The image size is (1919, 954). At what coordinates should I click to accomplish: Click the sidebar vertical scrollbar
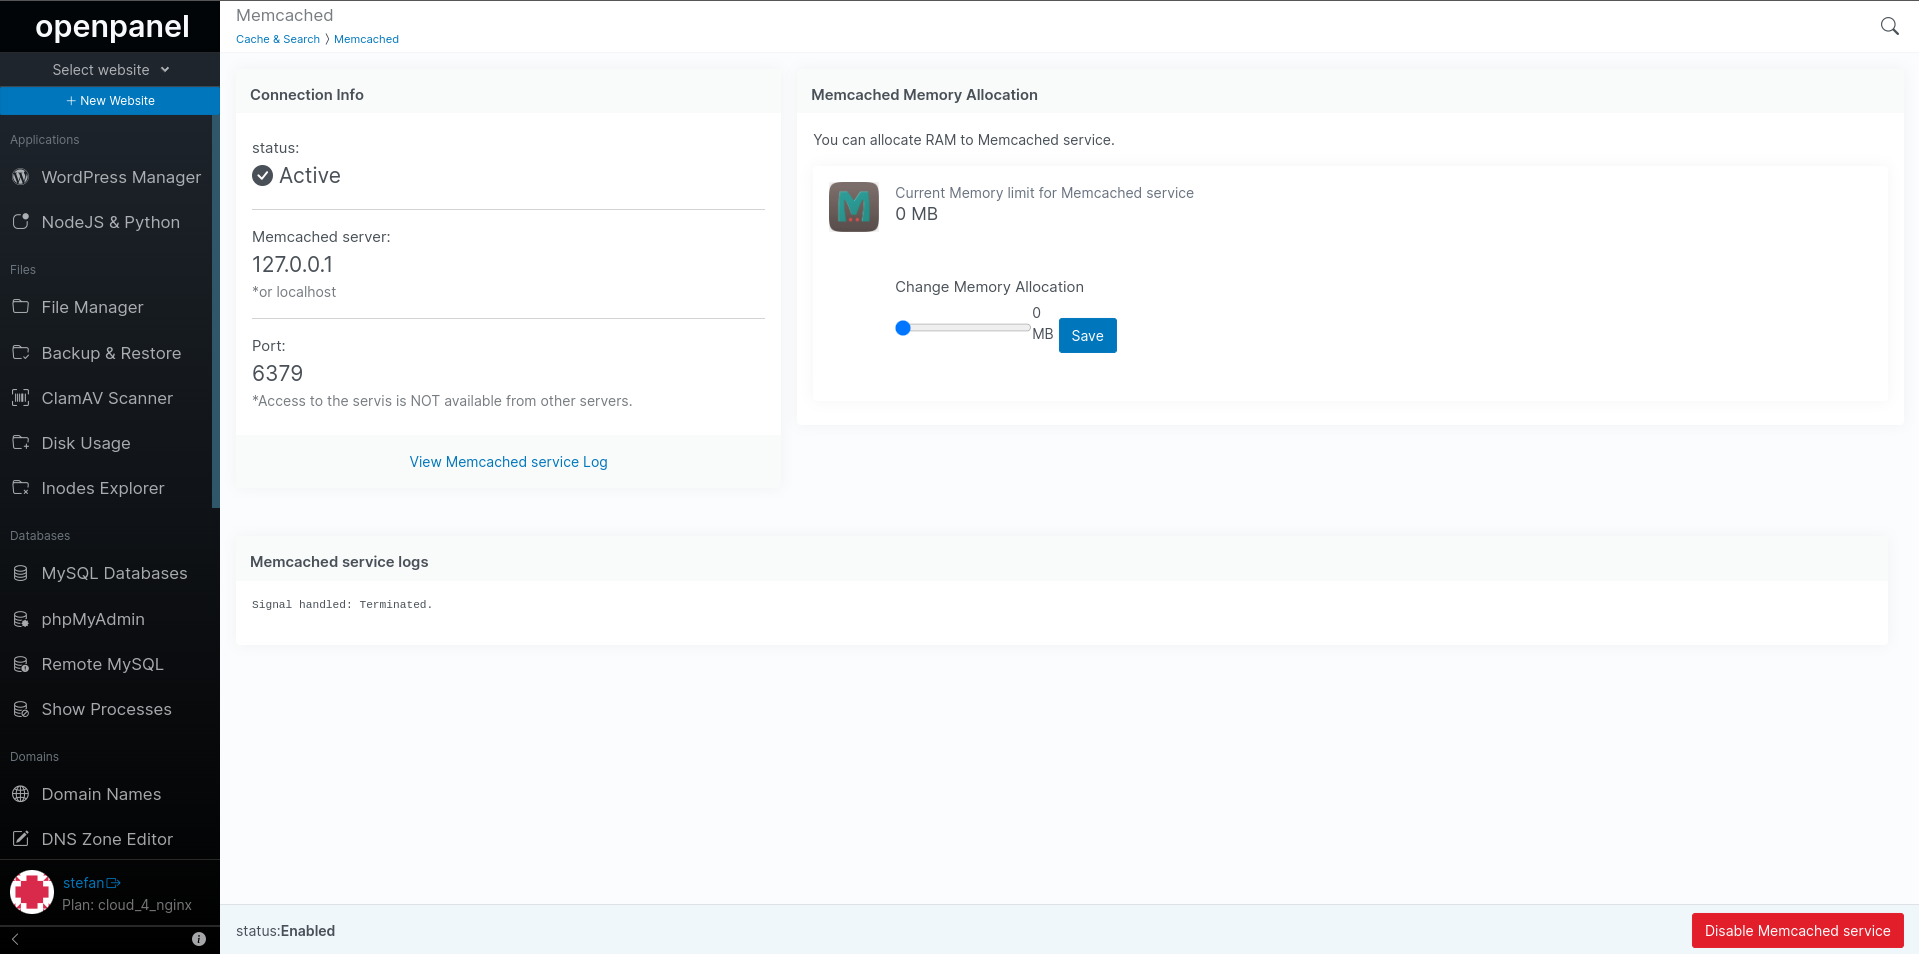(x=215, y=311)
